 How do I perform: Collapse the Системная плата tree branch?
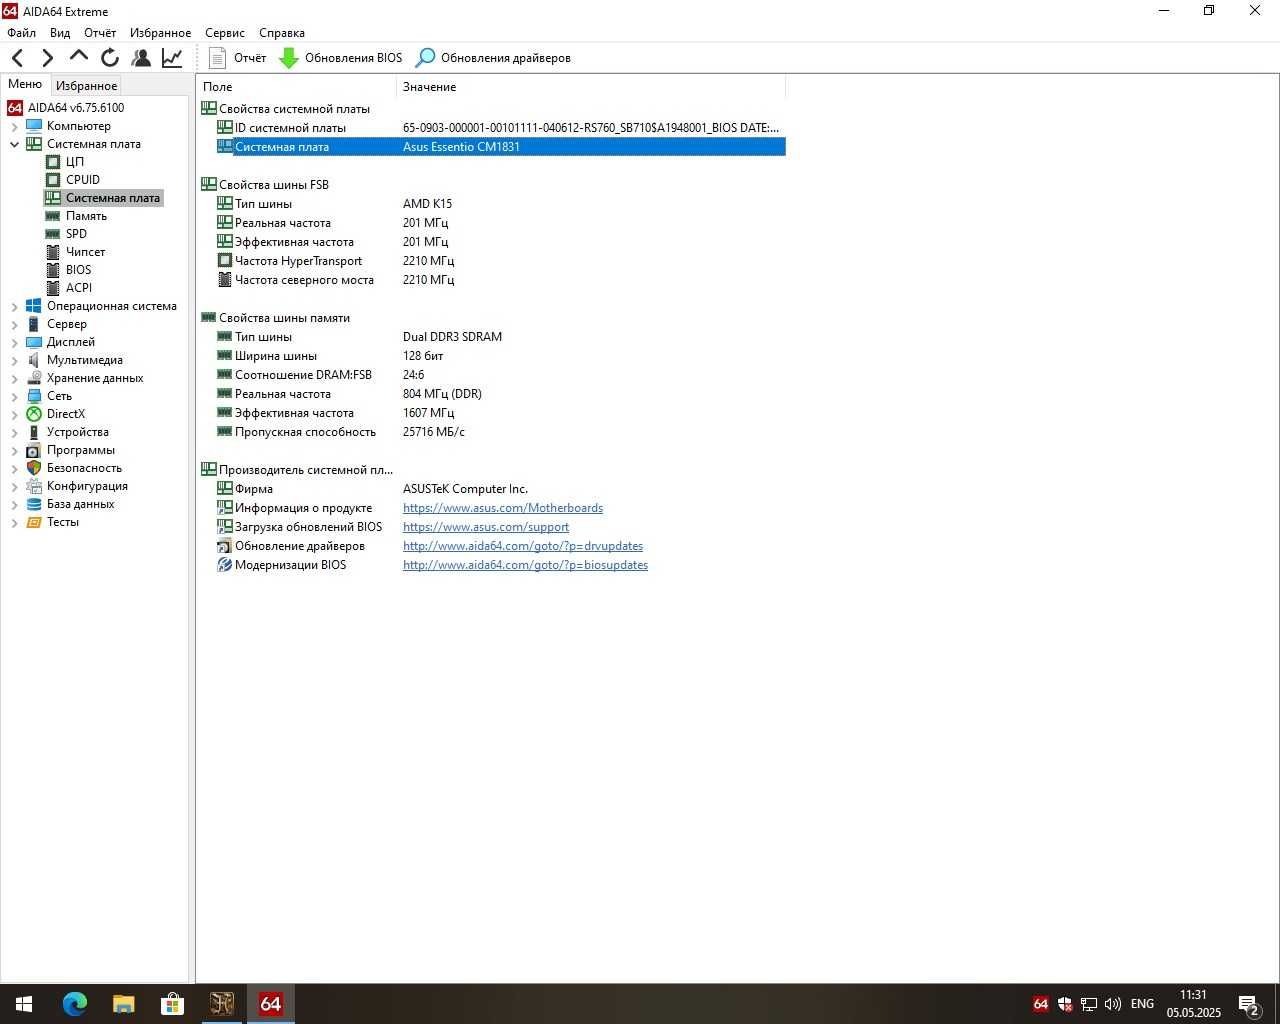pyautogui.click(x=15, y=144)
